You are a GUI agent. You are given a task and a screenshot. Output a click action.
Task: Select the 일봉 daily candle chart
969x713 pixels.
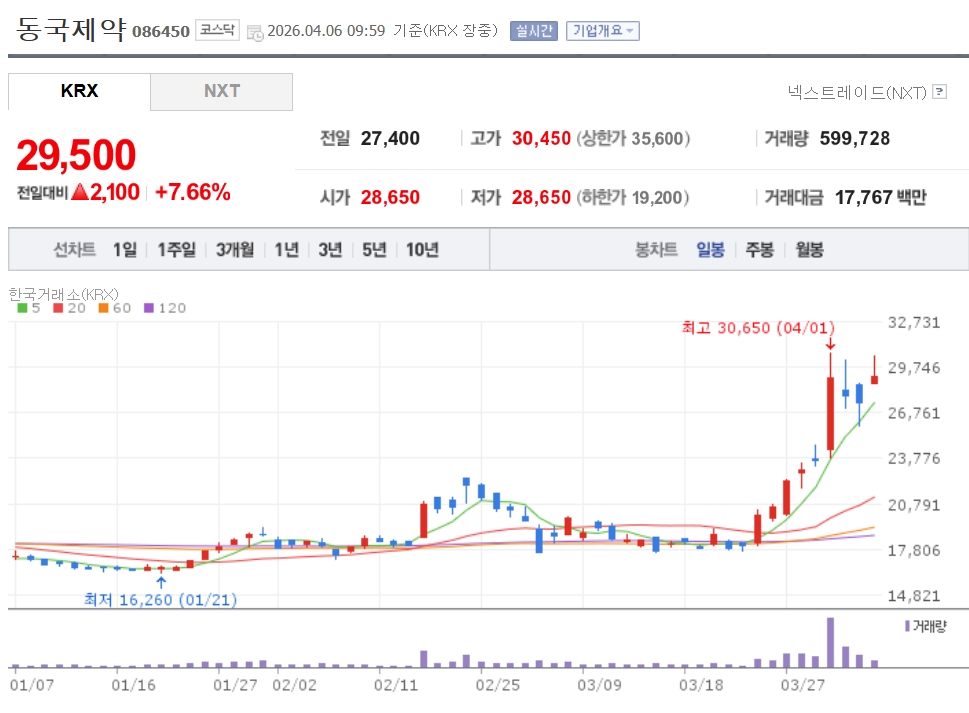710,250
